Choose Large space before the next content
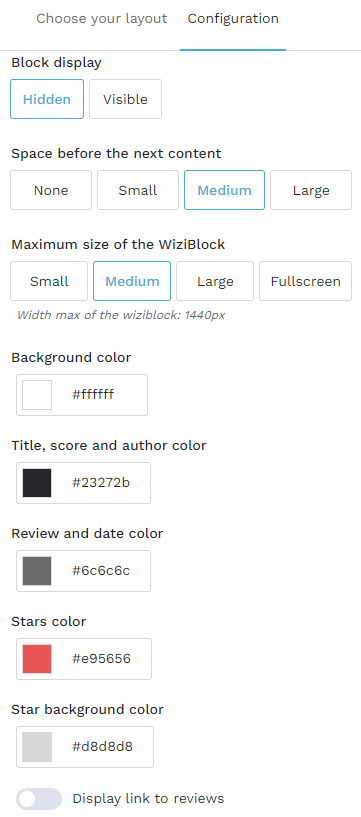Viewport: 361px width, 817px height. pyautogui.click(x=311, y=190)
